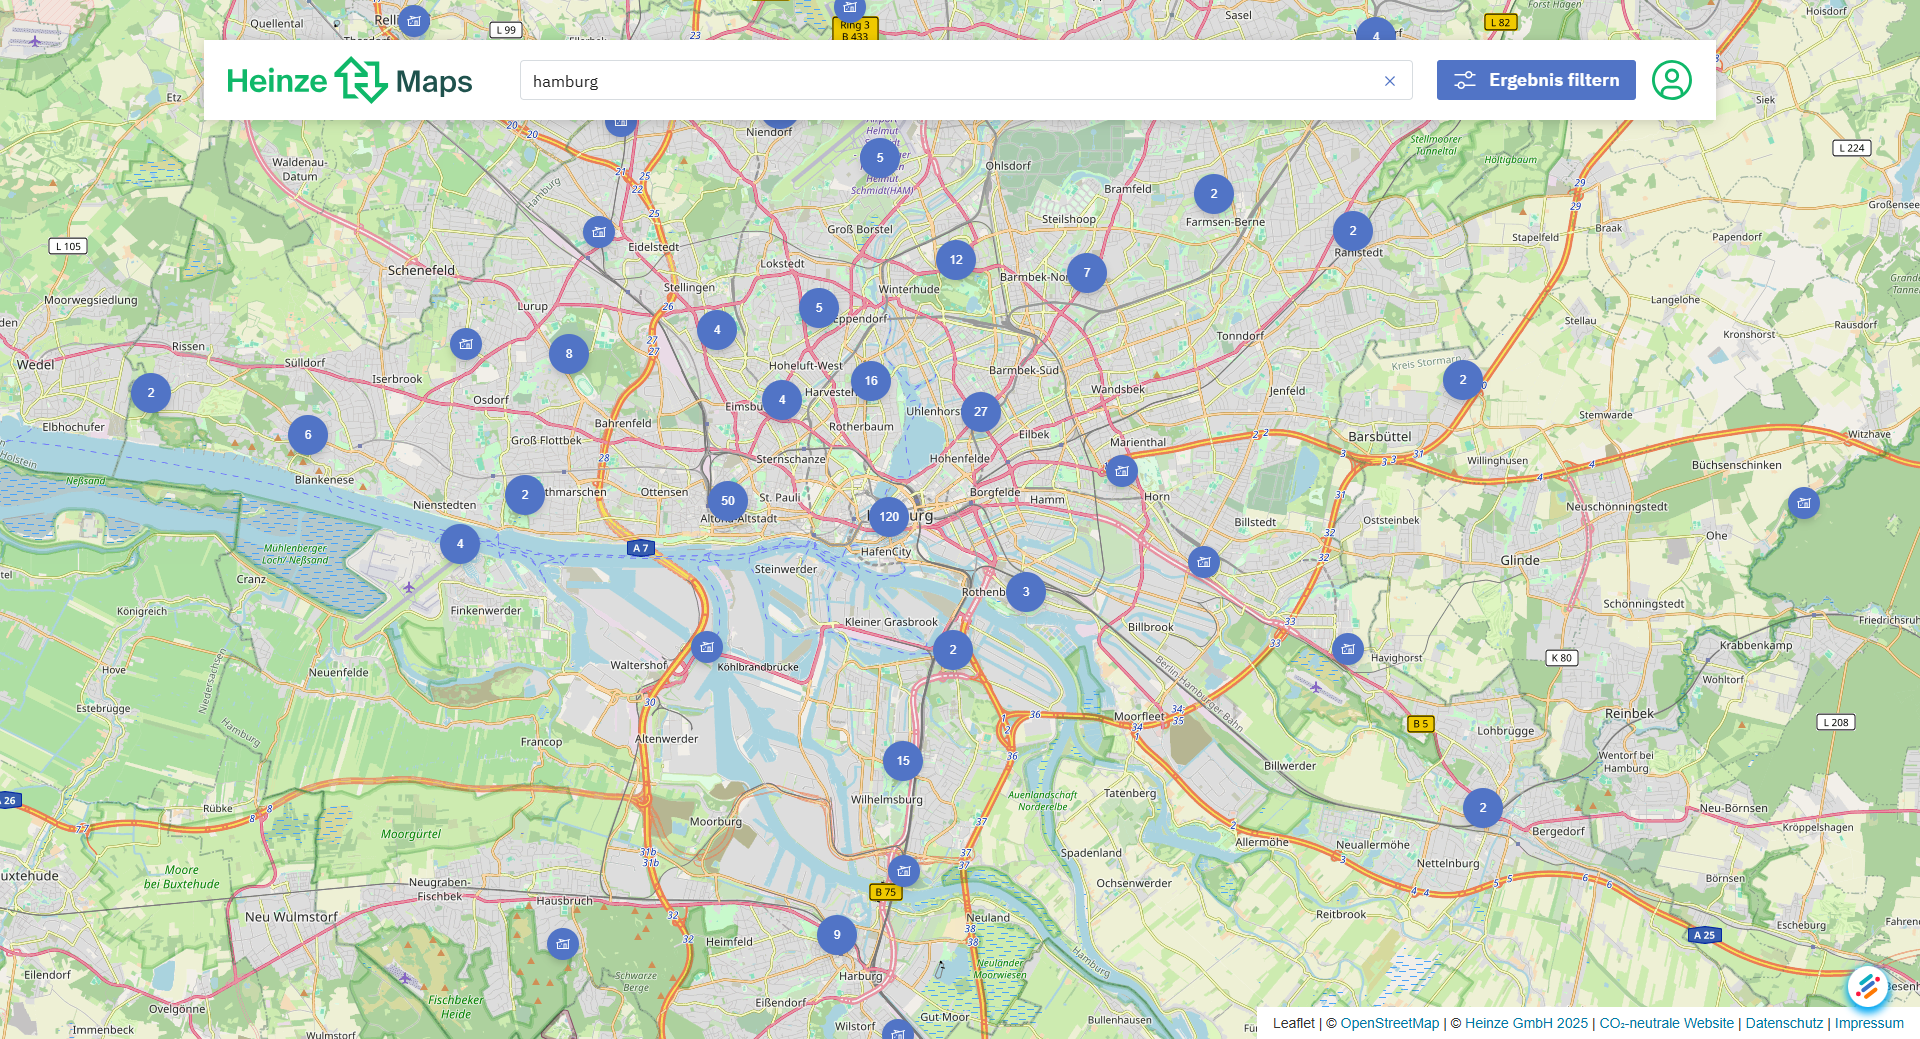Open the cluster 2 near Rahlstedt
Viewport: 1920px width, 1039px height.
[x=1353, y=231]
